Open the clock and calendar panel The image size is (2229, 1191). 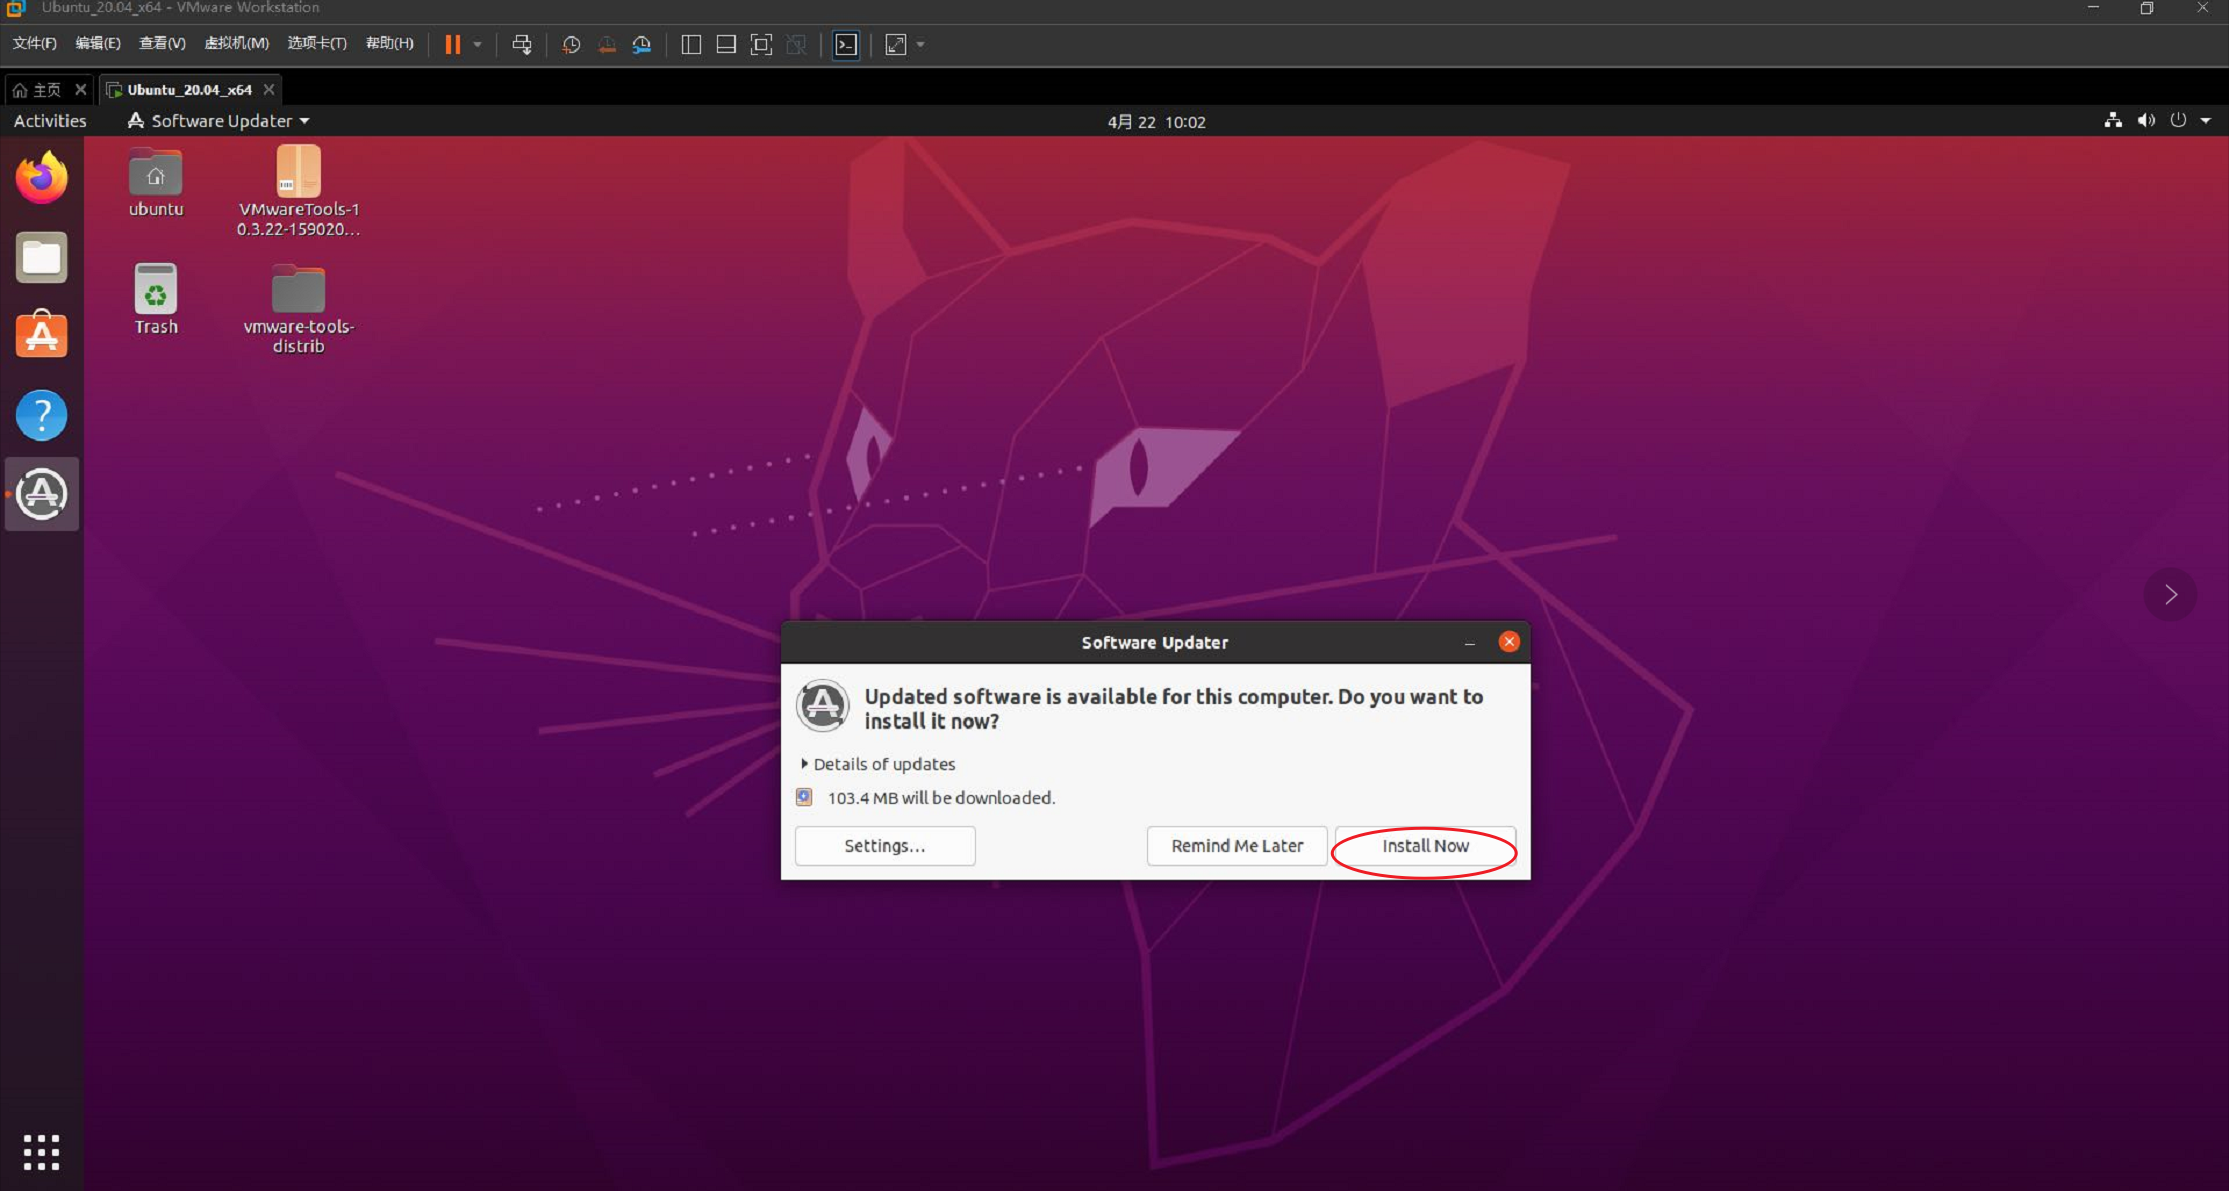pos(1156,122)
